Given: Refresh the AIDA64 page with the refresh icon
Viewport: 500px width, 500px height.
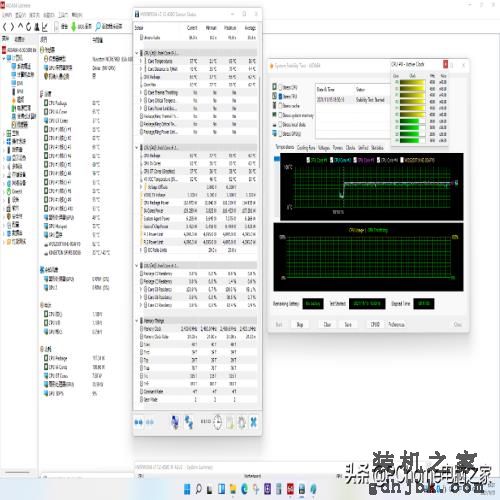Looking at the screenshot, I should click(29, 26).
